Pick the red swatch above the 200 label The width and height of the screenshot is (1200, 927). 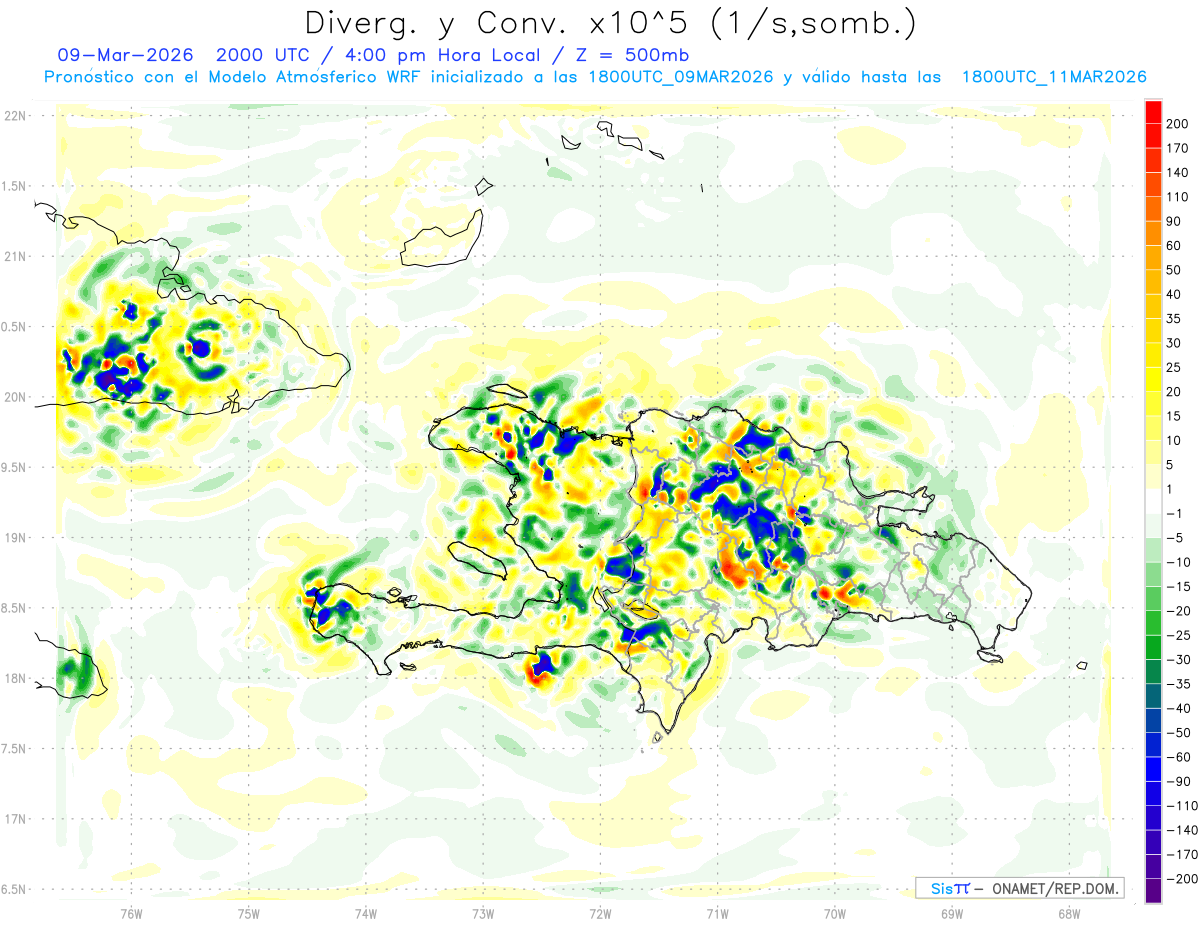[x=1153, y=112]
